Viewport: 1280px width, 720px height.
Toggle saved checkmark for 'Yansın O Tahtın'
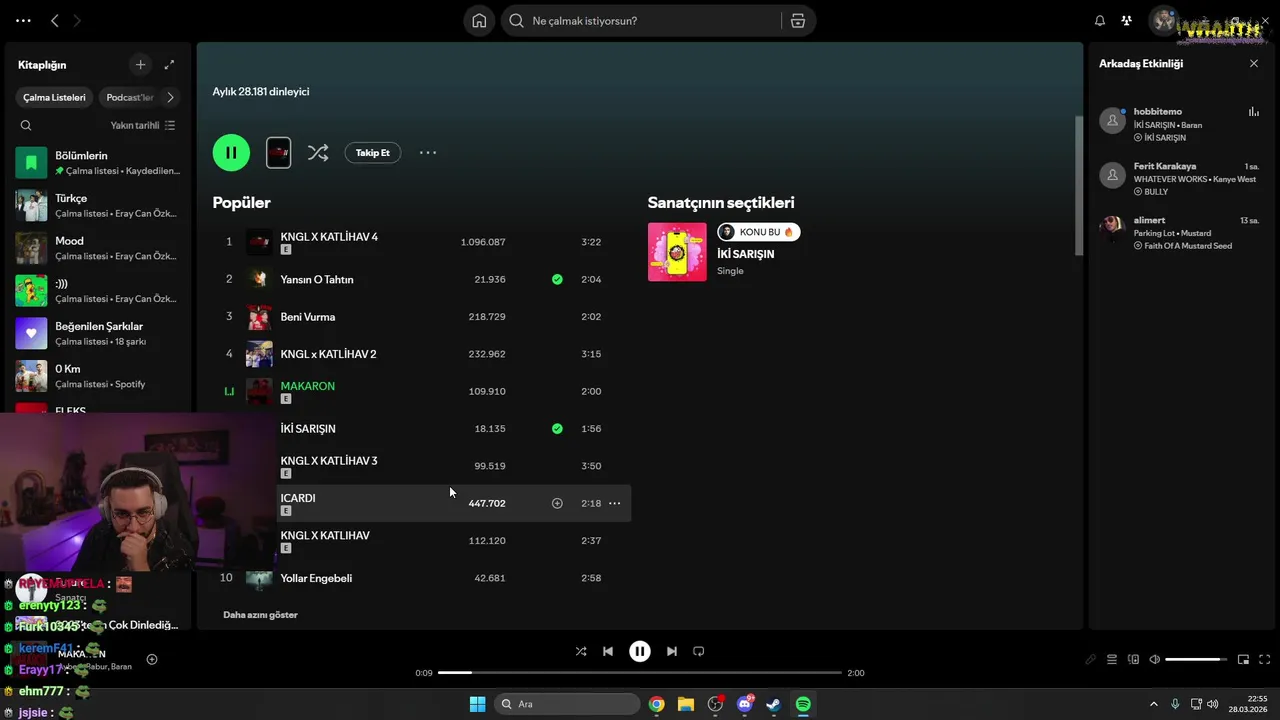point(557,279)
